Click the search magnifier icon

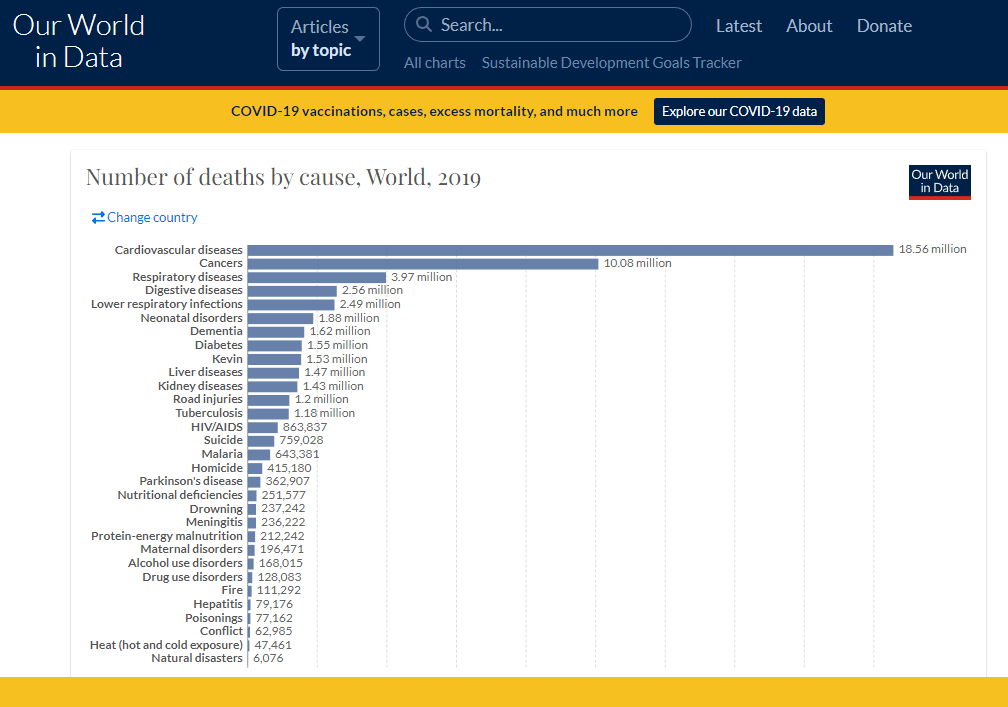pyautogui.click(x=424, y=25)
